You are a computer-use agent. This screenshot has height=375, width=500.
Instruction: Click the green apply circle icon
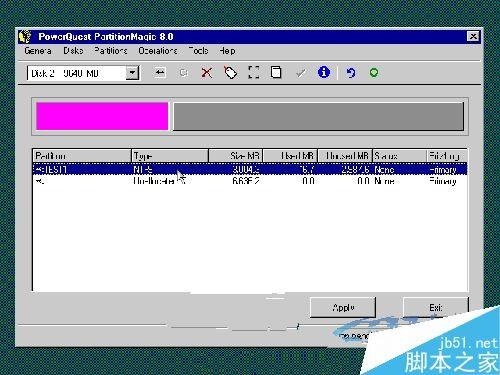pos(374,72)
